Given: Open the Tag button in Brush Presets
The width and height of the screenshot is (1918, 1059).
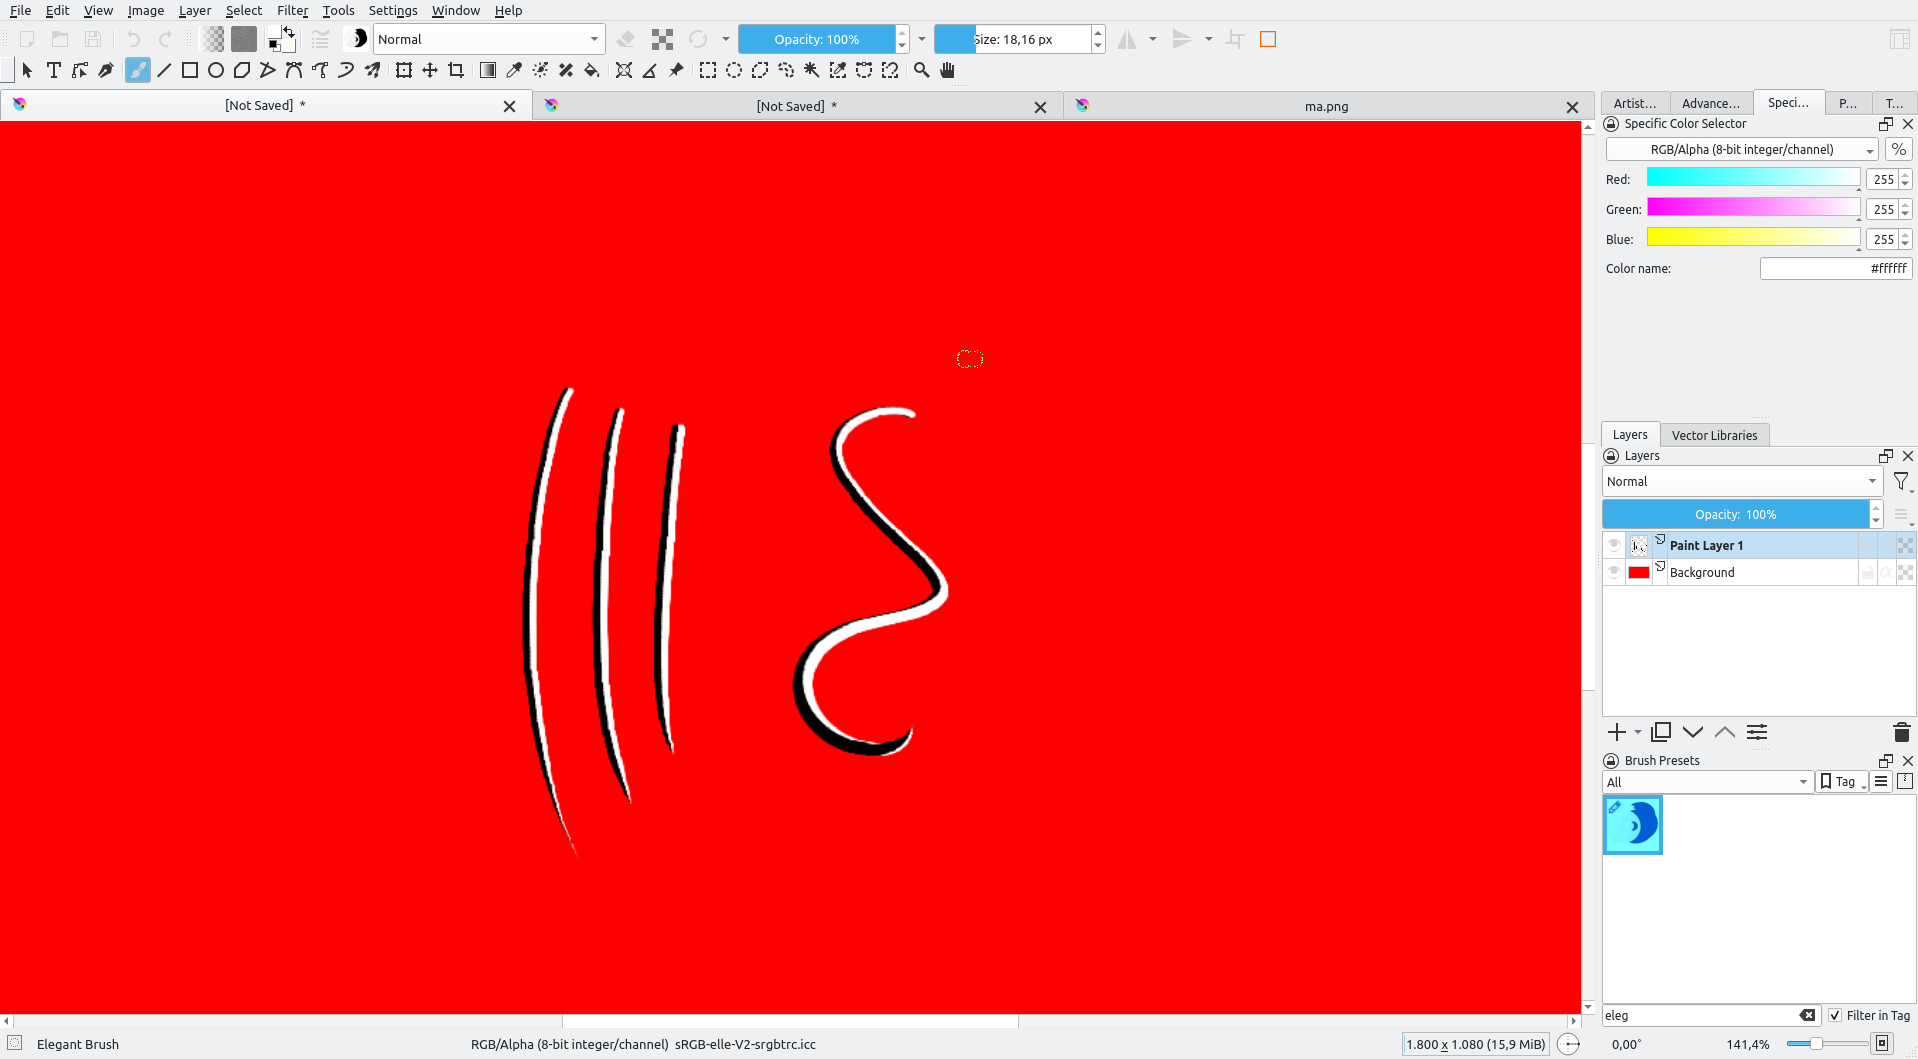Looking at the screenshot, I should [x=1841, y=782].
